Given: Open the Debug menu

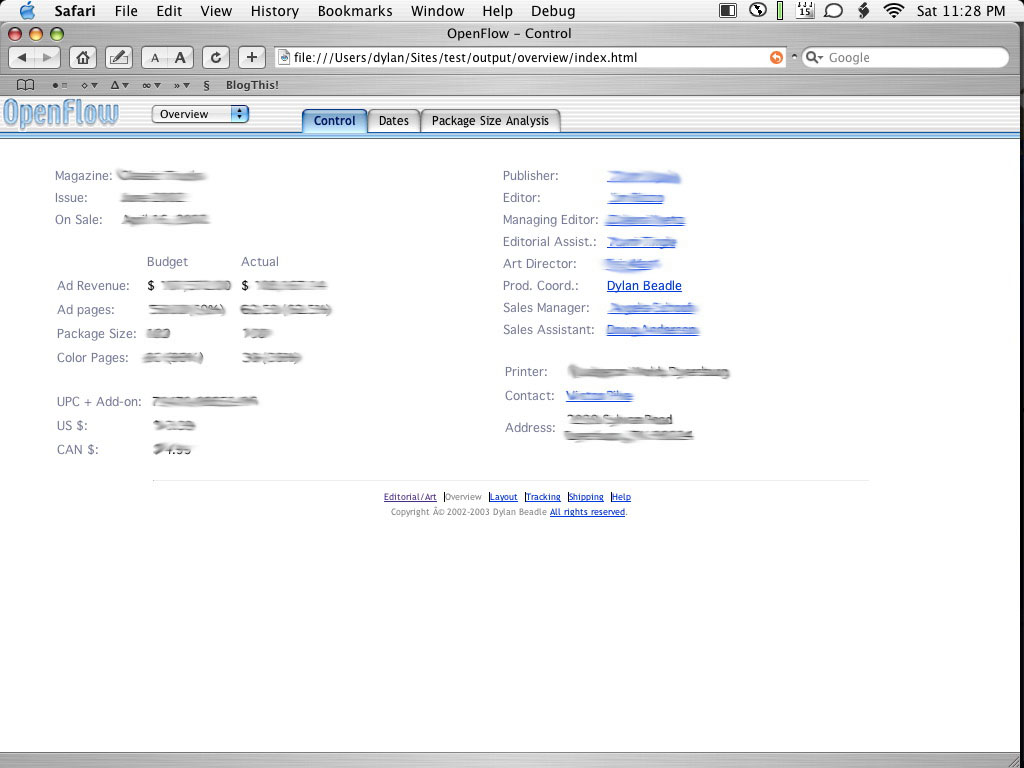Looking at the screenshot, I should click(553, 11).
